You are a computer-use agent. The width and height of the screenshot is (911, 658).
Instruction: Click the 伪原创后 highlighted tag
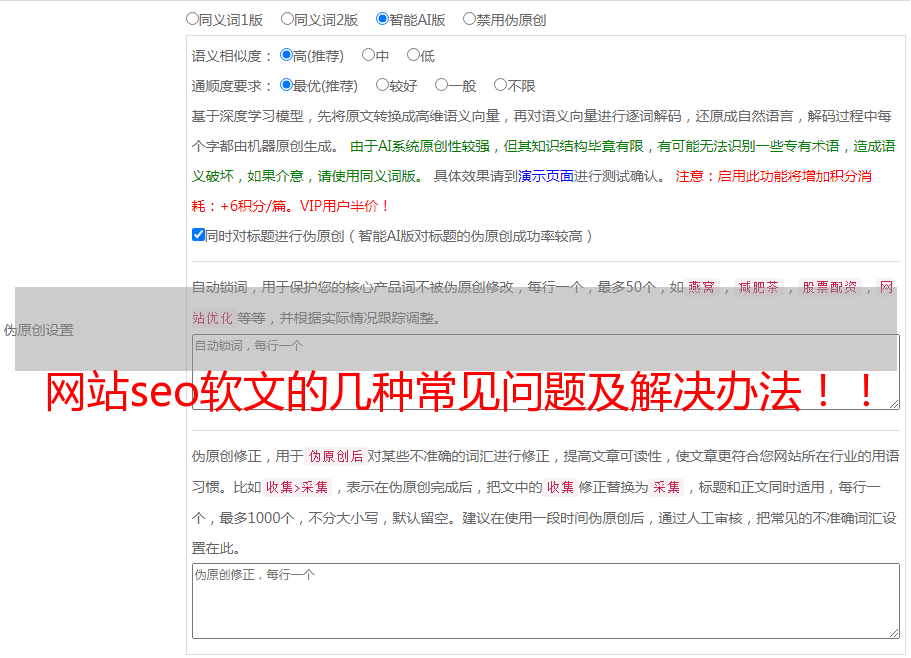[x=336, y=456]
